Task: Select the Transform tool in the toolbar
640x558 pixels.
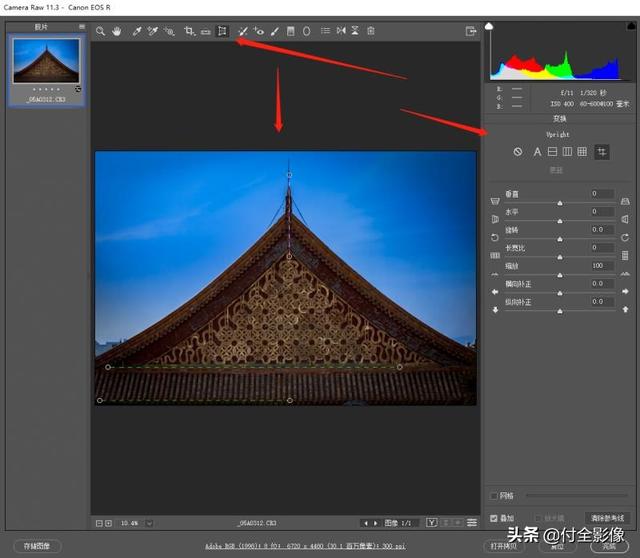Action: point(223,31)
